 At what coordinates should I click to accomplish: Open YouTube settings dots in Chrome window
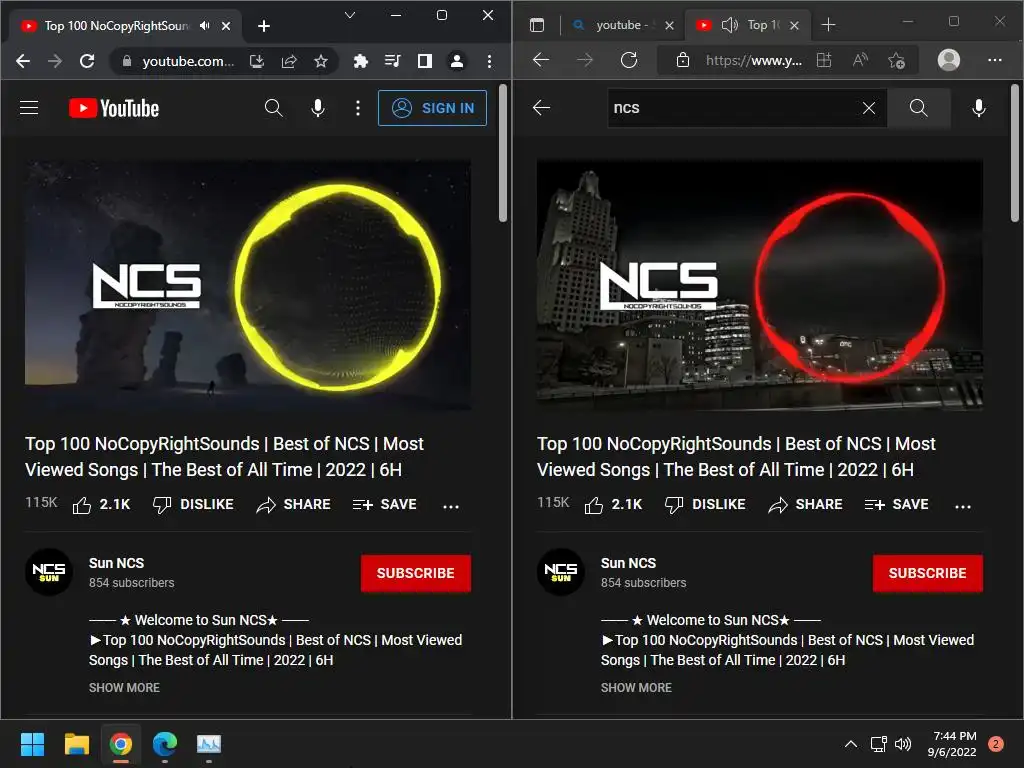pos(358,108)
